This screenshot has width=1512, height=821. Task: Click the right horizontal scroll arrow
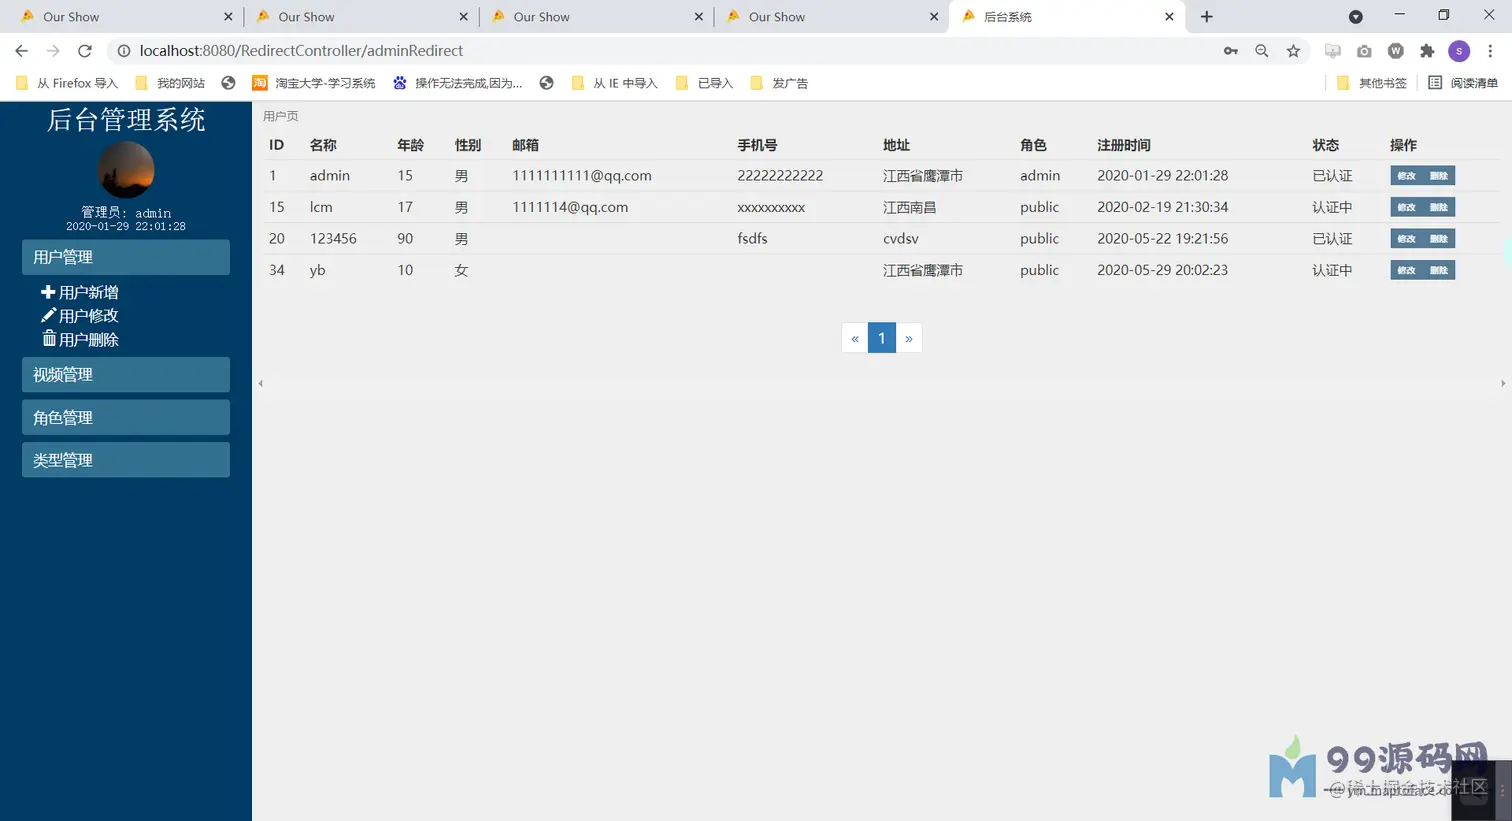(1503, 383)
